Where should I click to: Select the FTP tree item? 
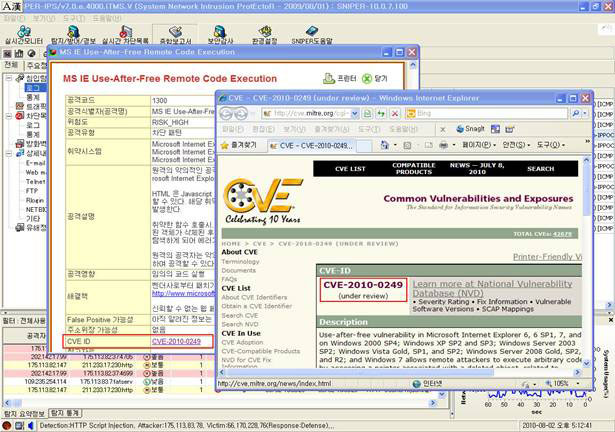click(32, 191)
